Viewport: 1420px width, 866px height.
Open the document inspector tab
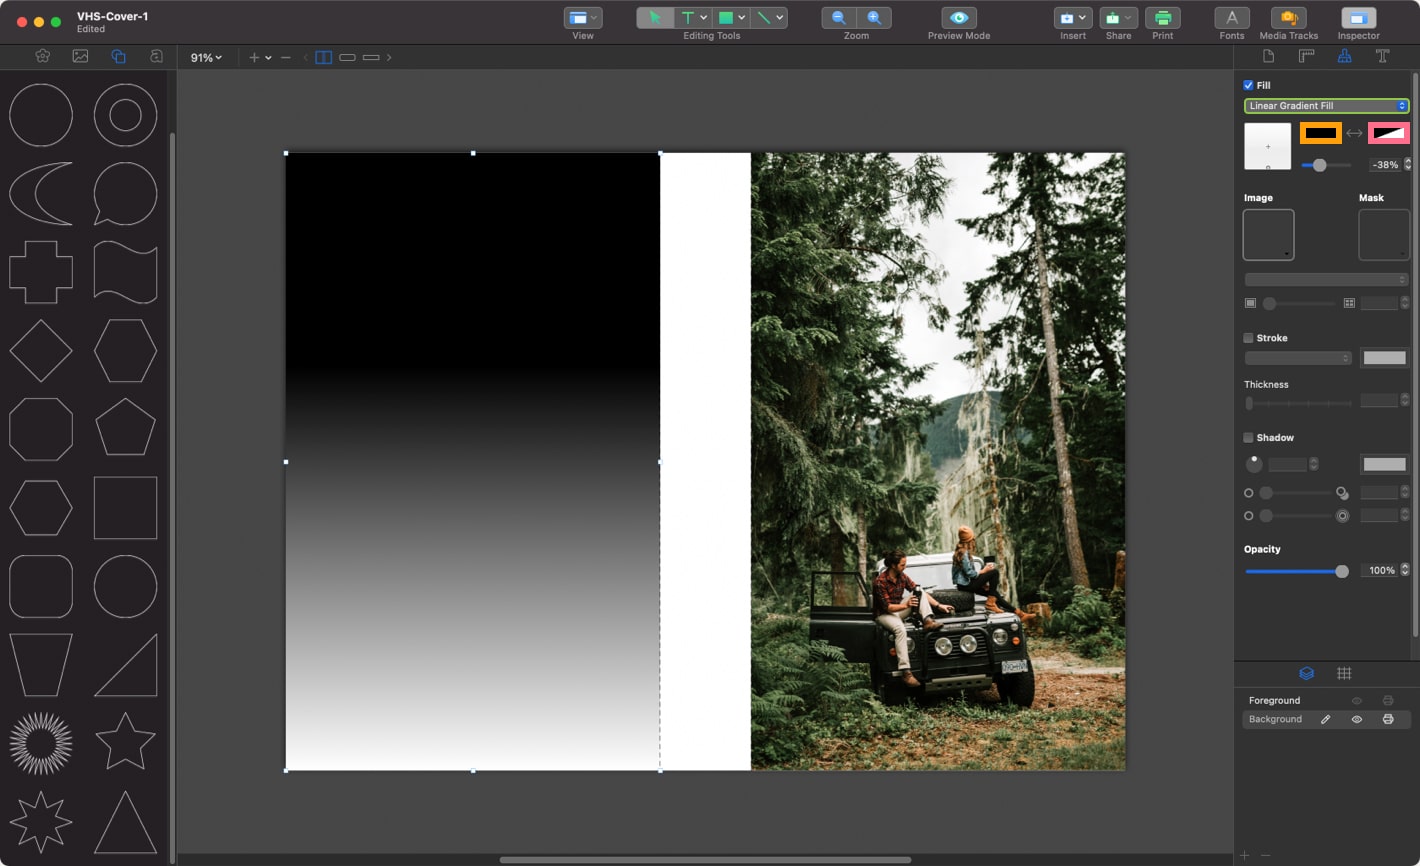pos(1268,56)
